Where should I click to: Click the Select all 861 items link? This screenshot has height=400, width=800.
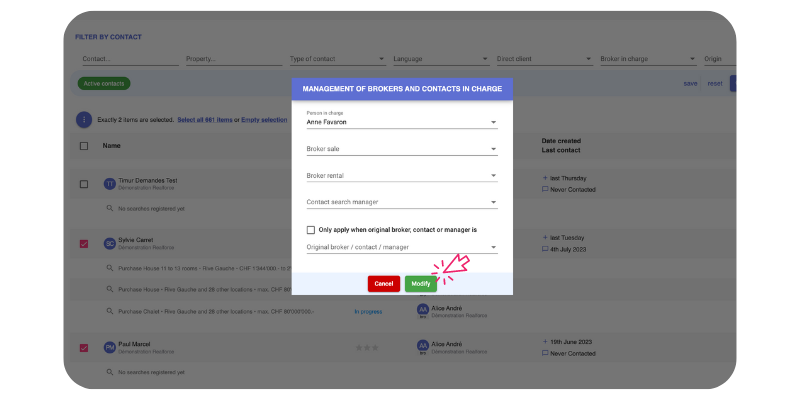point(205,120)
